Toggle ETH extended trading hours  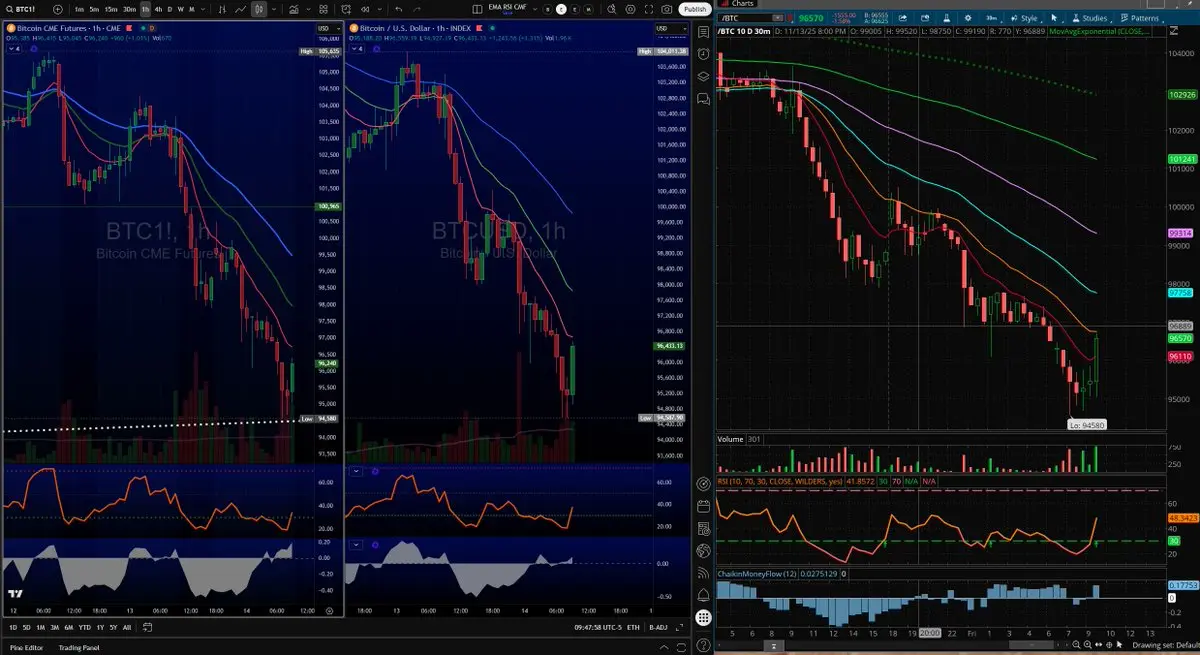coord(633,627)
